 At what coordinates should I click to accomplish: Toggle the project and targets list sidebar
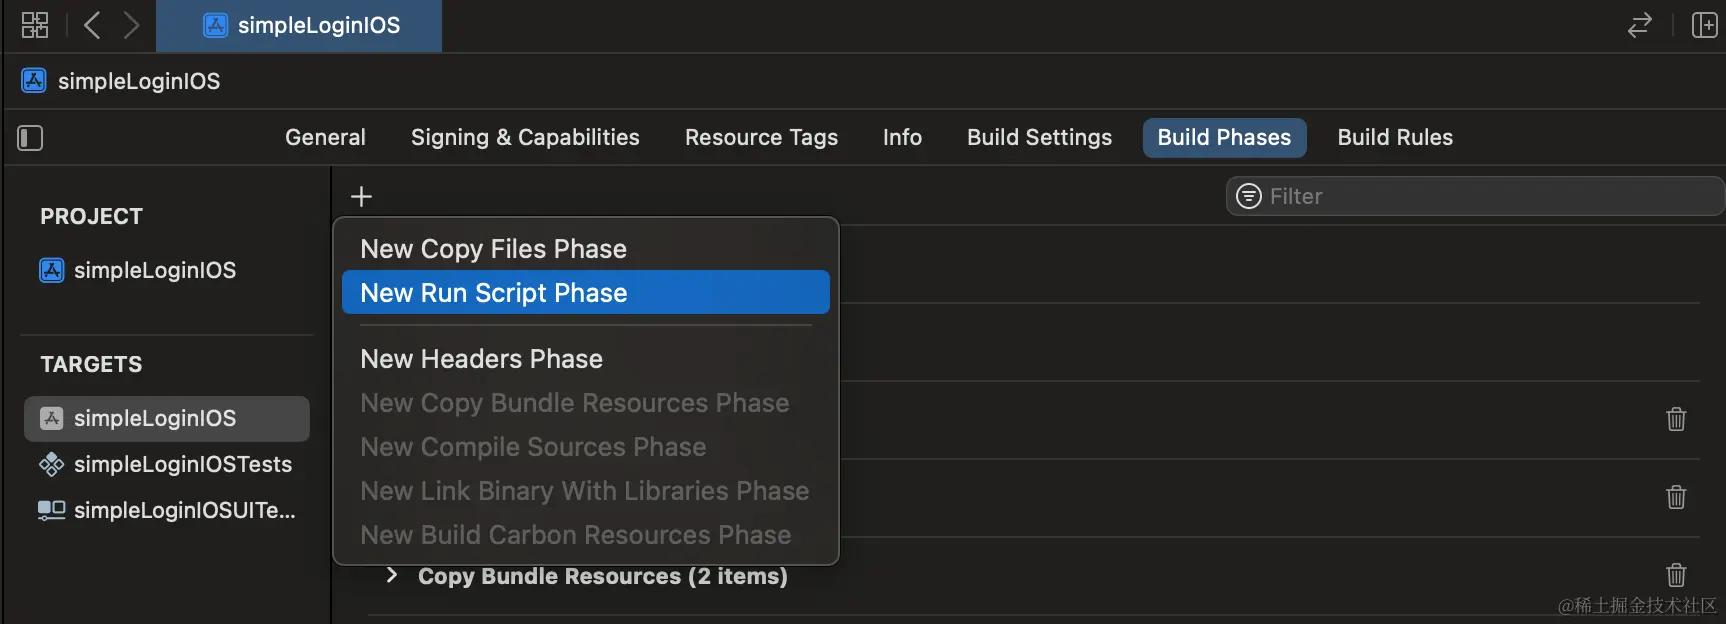tap(30, 138)
